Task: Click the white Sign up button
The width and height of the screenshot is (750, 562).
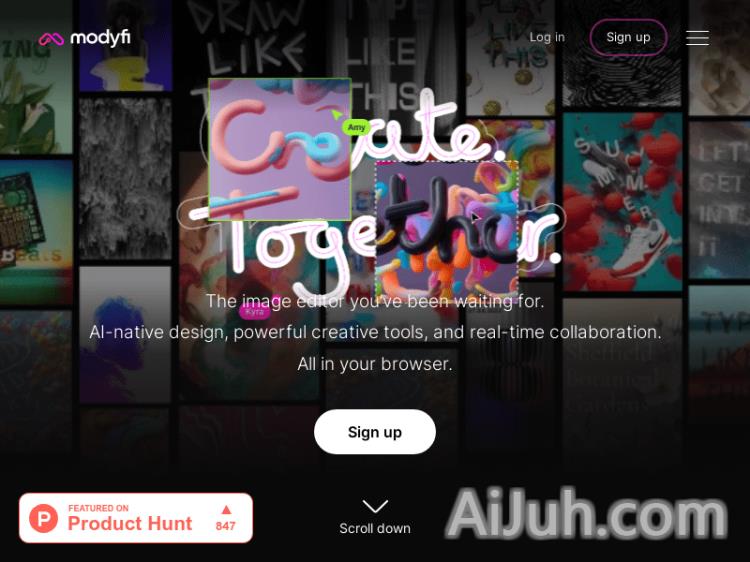Action: [375, 432]
